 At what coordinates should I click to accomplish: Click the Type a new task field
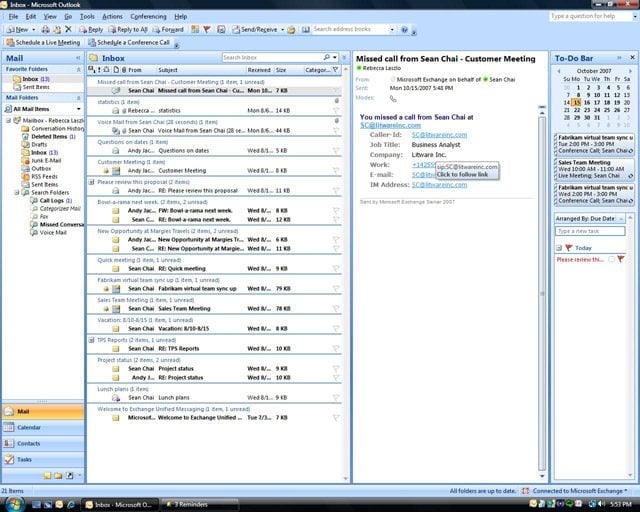pos(590,231)
